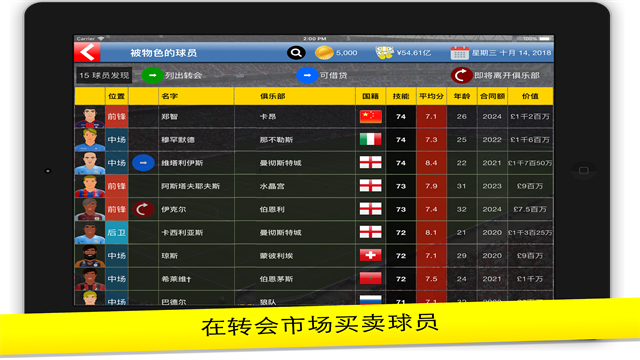
Task: Tap the gold coin icon
Action: tap(324, 53)
